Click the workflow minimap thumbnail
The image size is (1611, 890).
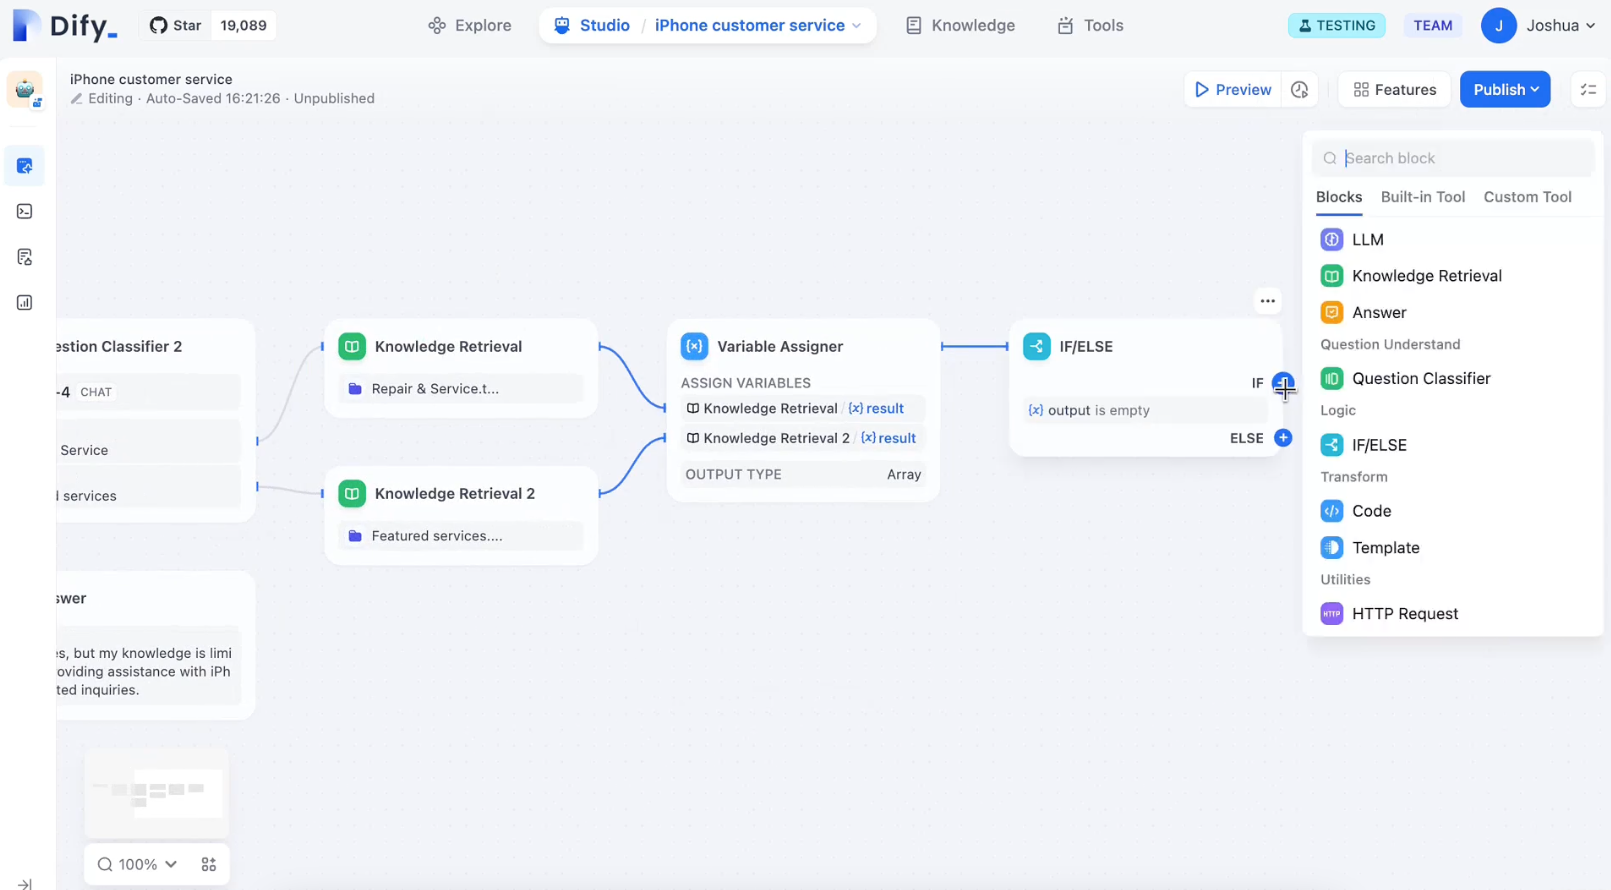157,792
